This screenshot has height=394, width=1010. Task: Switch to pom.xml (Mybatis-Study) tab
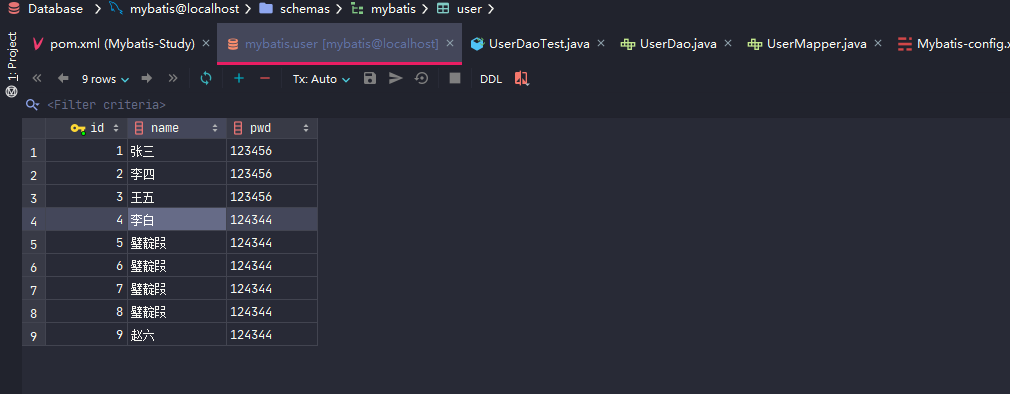122,44
